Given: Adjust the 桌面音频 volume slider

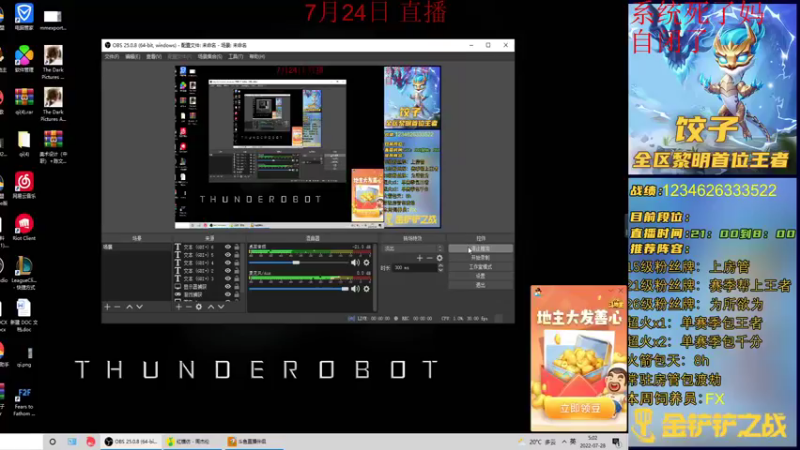Looking at the screenshot, I should point(298,262).
